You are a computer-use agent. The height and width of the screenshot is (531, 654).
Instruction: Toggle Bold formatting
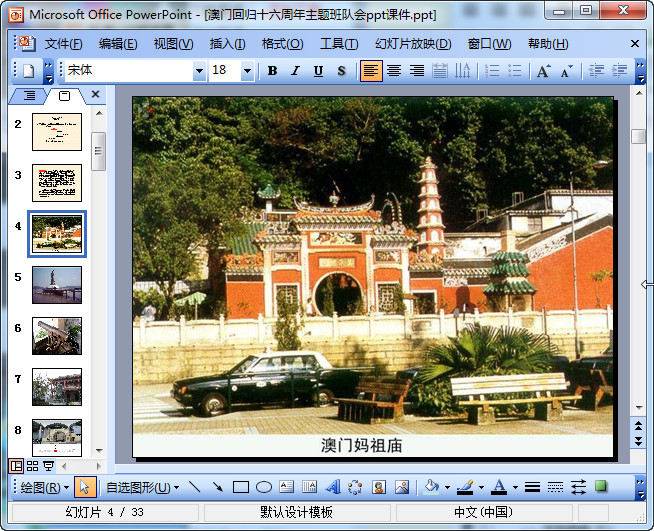[x=272, y=71]
